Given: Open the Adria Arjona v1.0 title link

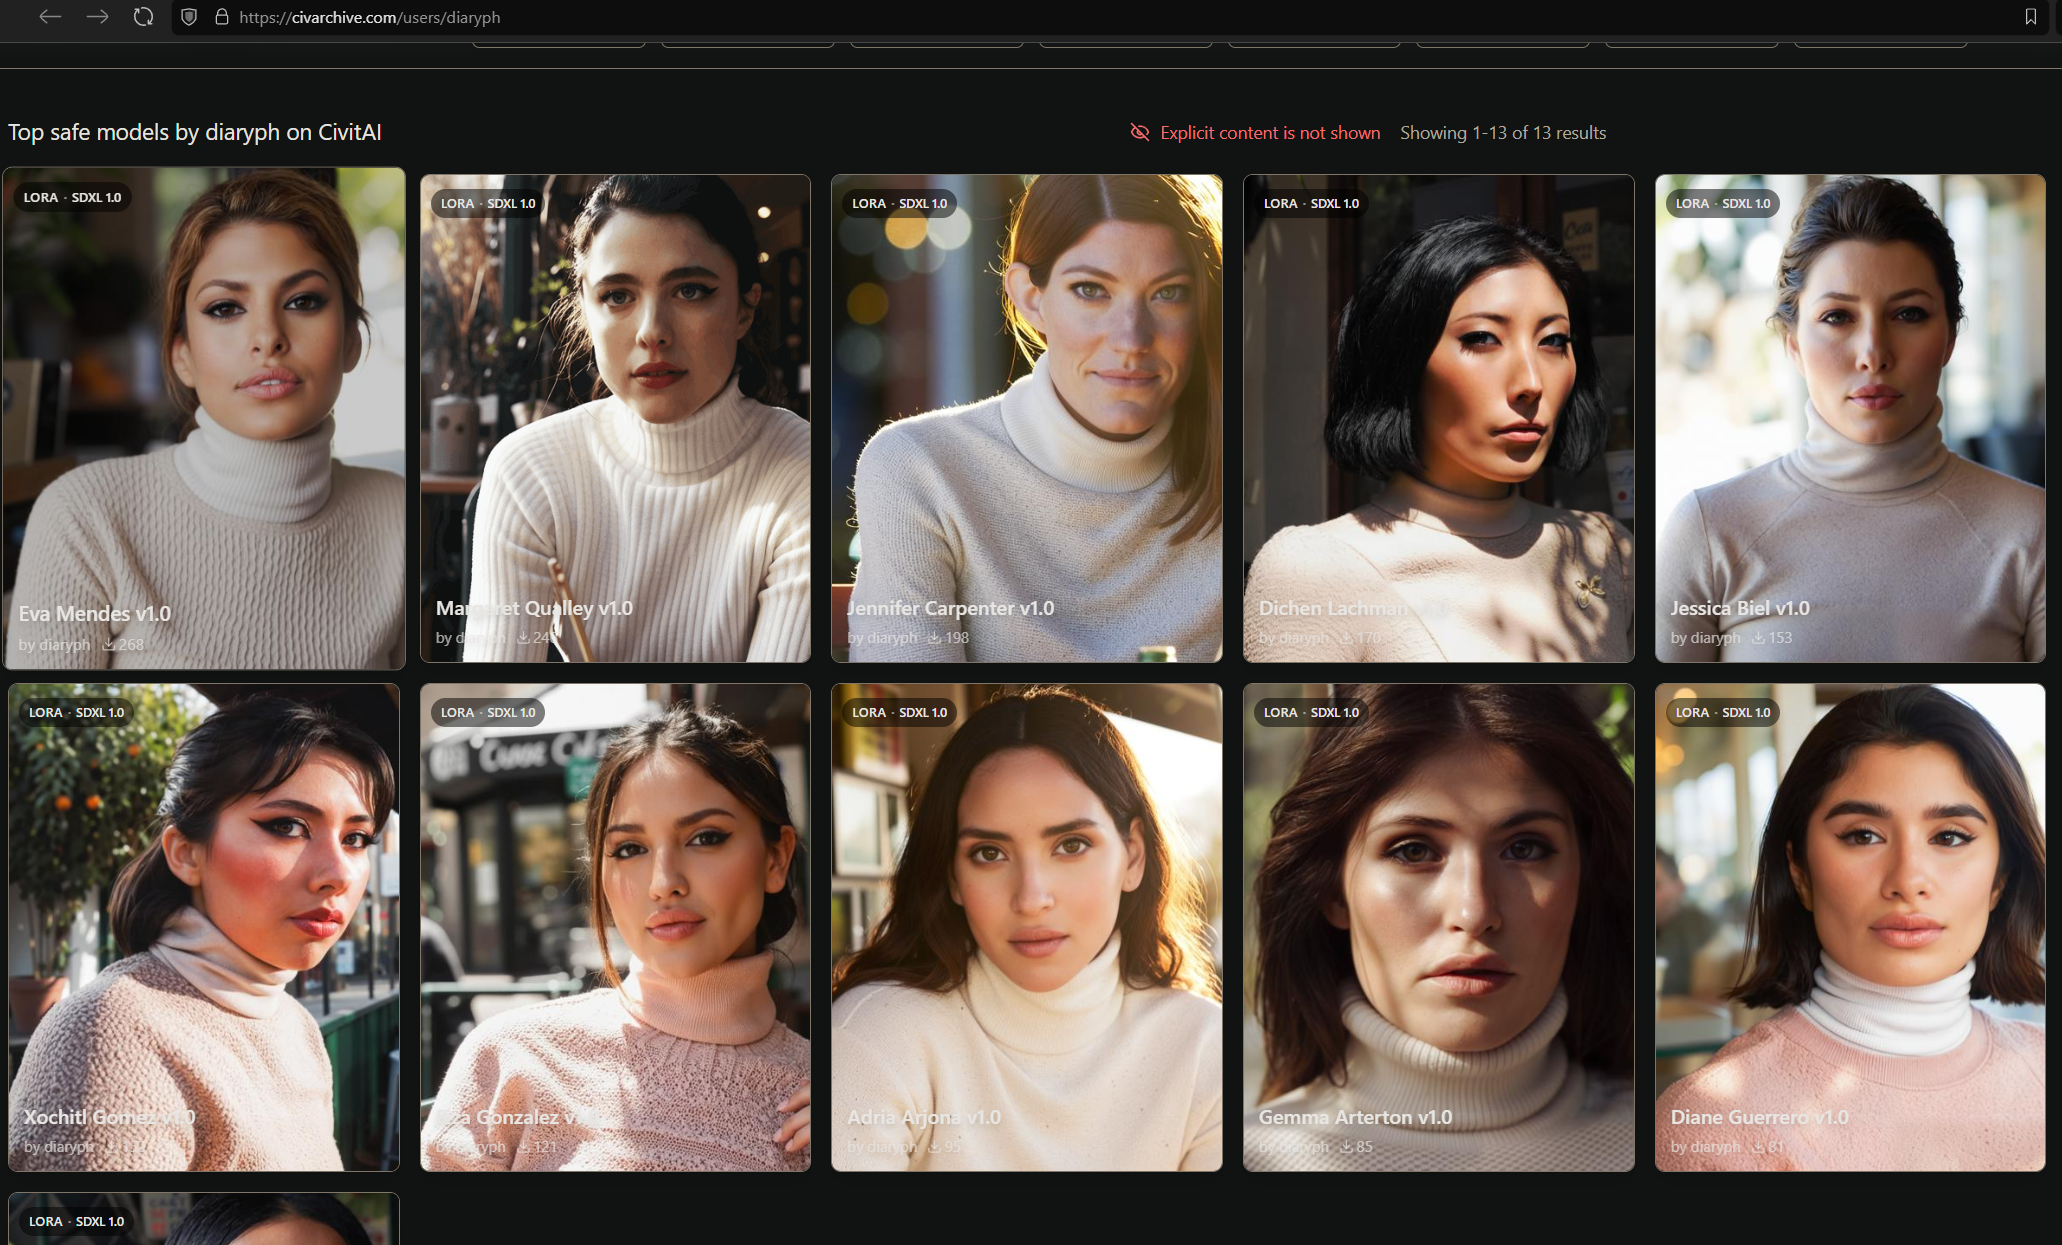Looking at the screenshot, I should (x=923, y=1117).
